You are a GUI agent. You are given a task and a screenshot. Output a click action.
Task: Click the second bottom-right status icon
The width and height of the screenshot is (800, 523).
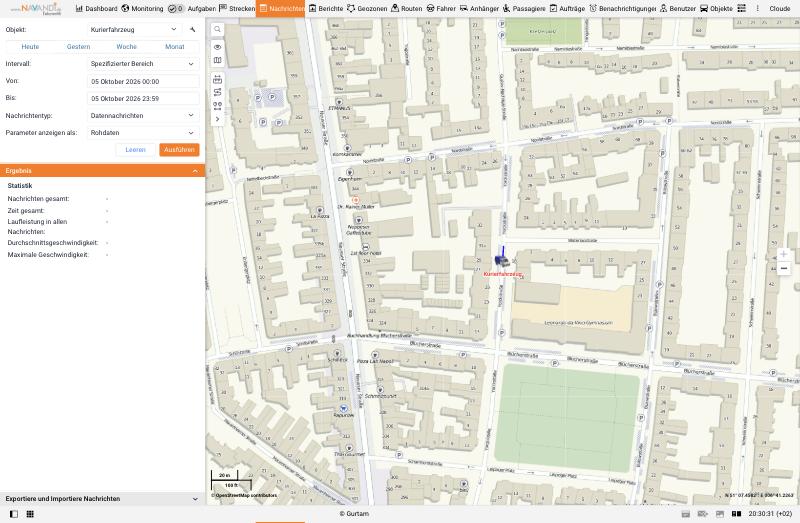703,514
